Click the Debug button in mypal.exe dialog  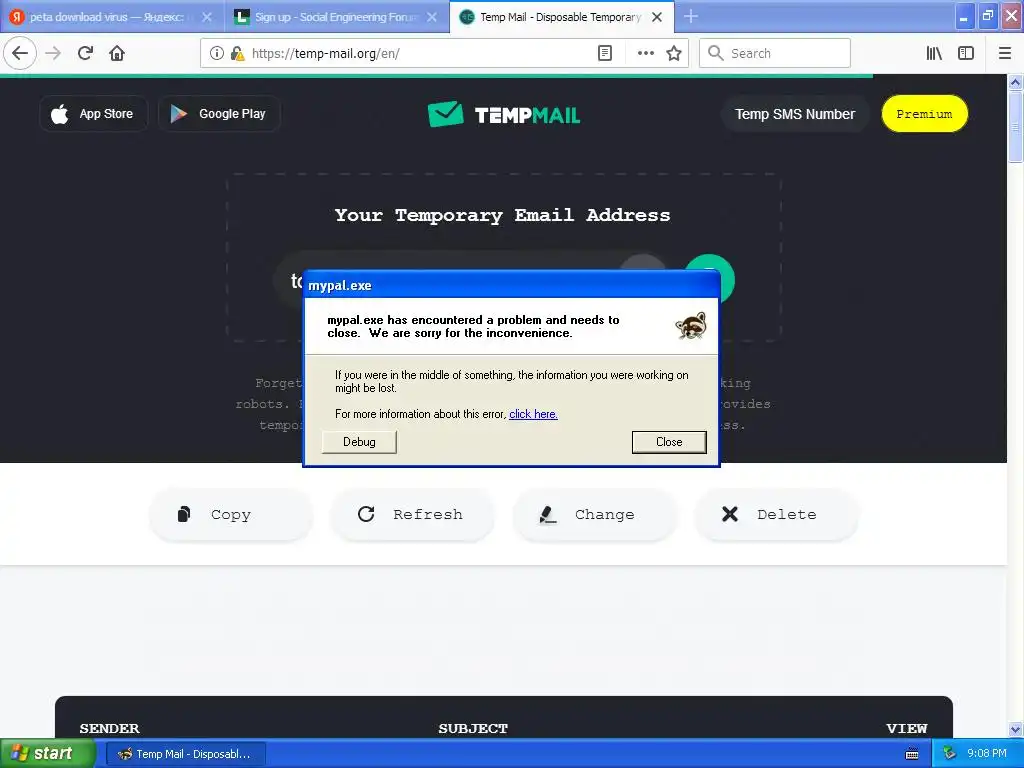click(359, 442)
